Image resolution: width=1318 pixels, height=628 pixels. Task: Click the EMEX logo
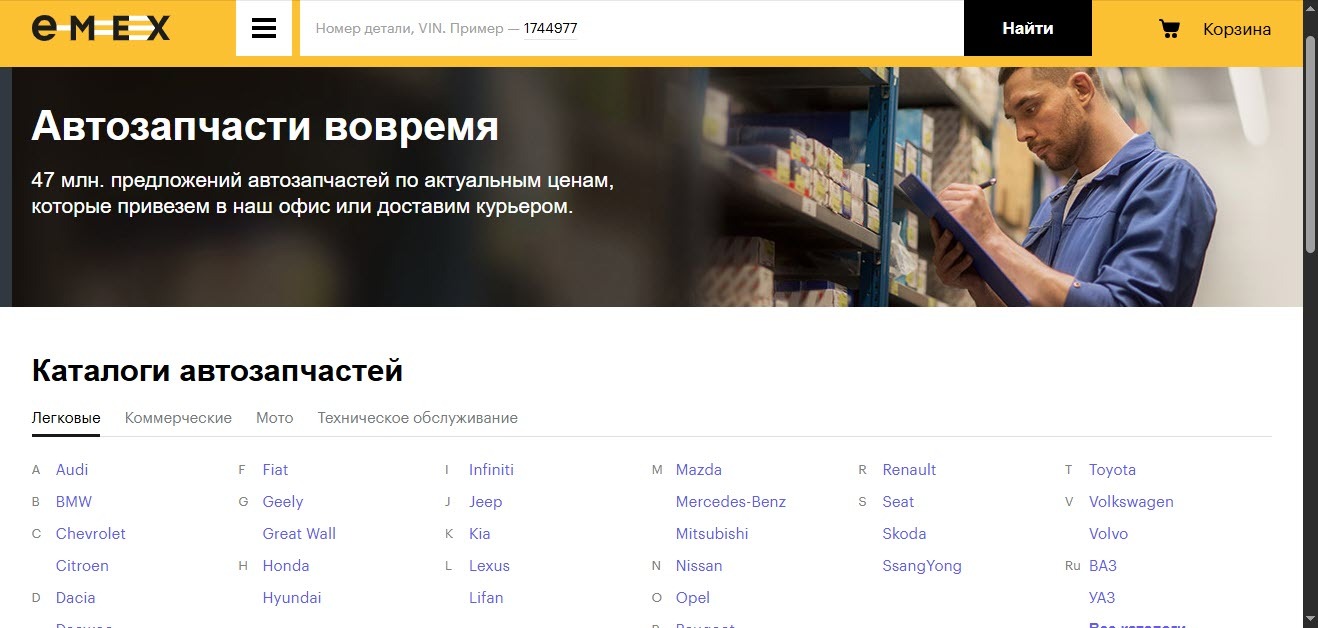coord(100,28)
